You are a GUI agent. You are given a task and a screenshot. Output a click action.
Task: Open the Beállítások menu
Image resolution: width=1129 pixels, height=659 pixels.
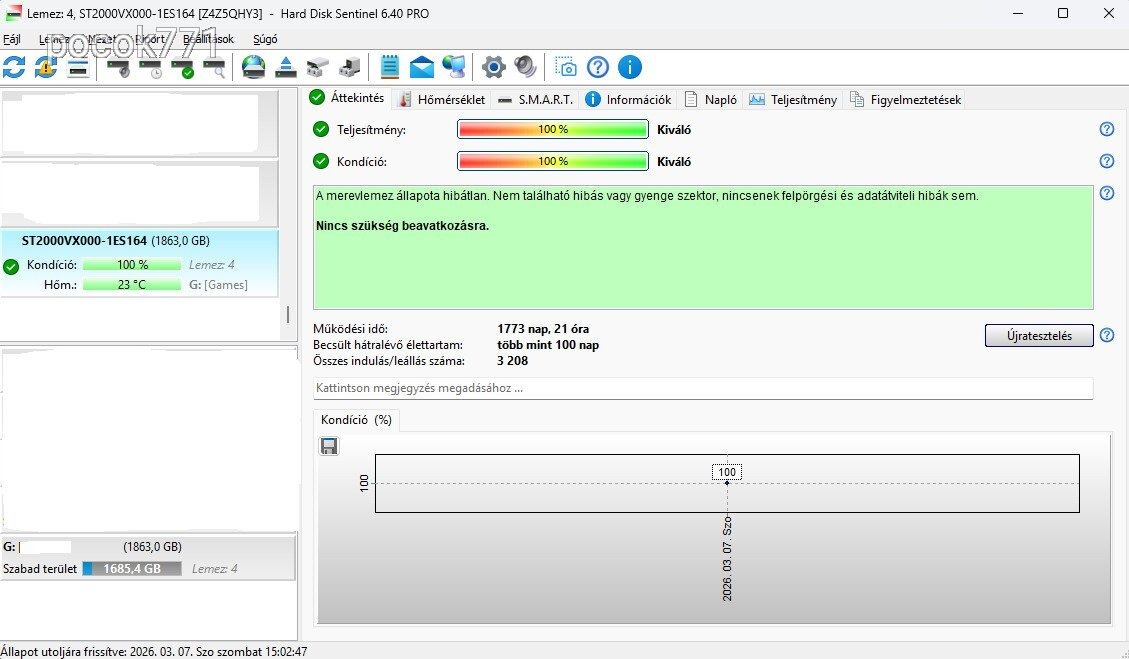pos(208,40)
